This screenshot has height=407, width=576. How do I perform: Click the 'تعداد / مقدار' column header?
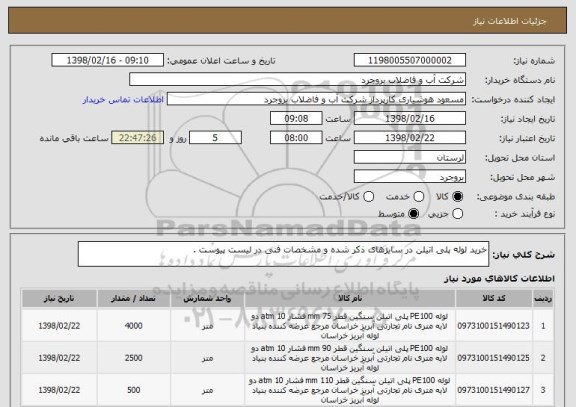point(133,298)
